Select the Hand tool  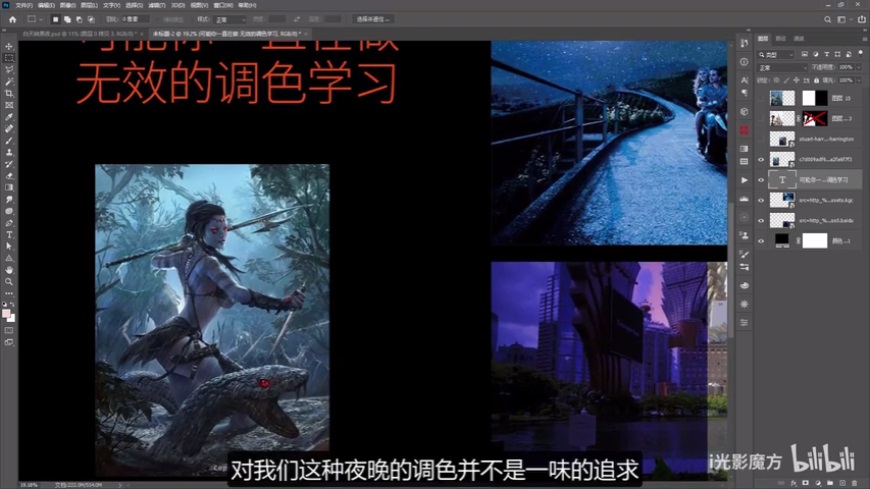point(9,270)
